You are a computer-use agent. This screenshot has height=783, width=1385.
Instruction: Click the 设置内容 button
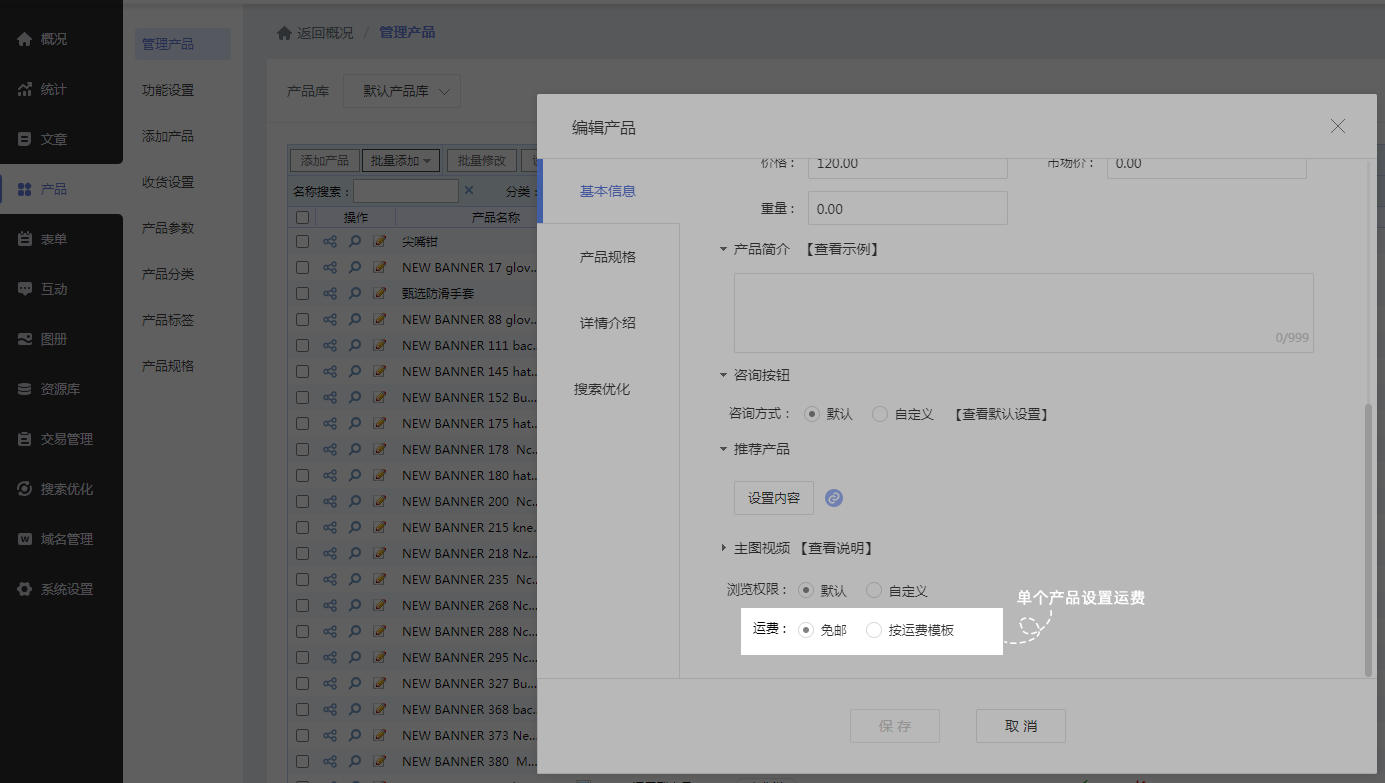point(774,498)
